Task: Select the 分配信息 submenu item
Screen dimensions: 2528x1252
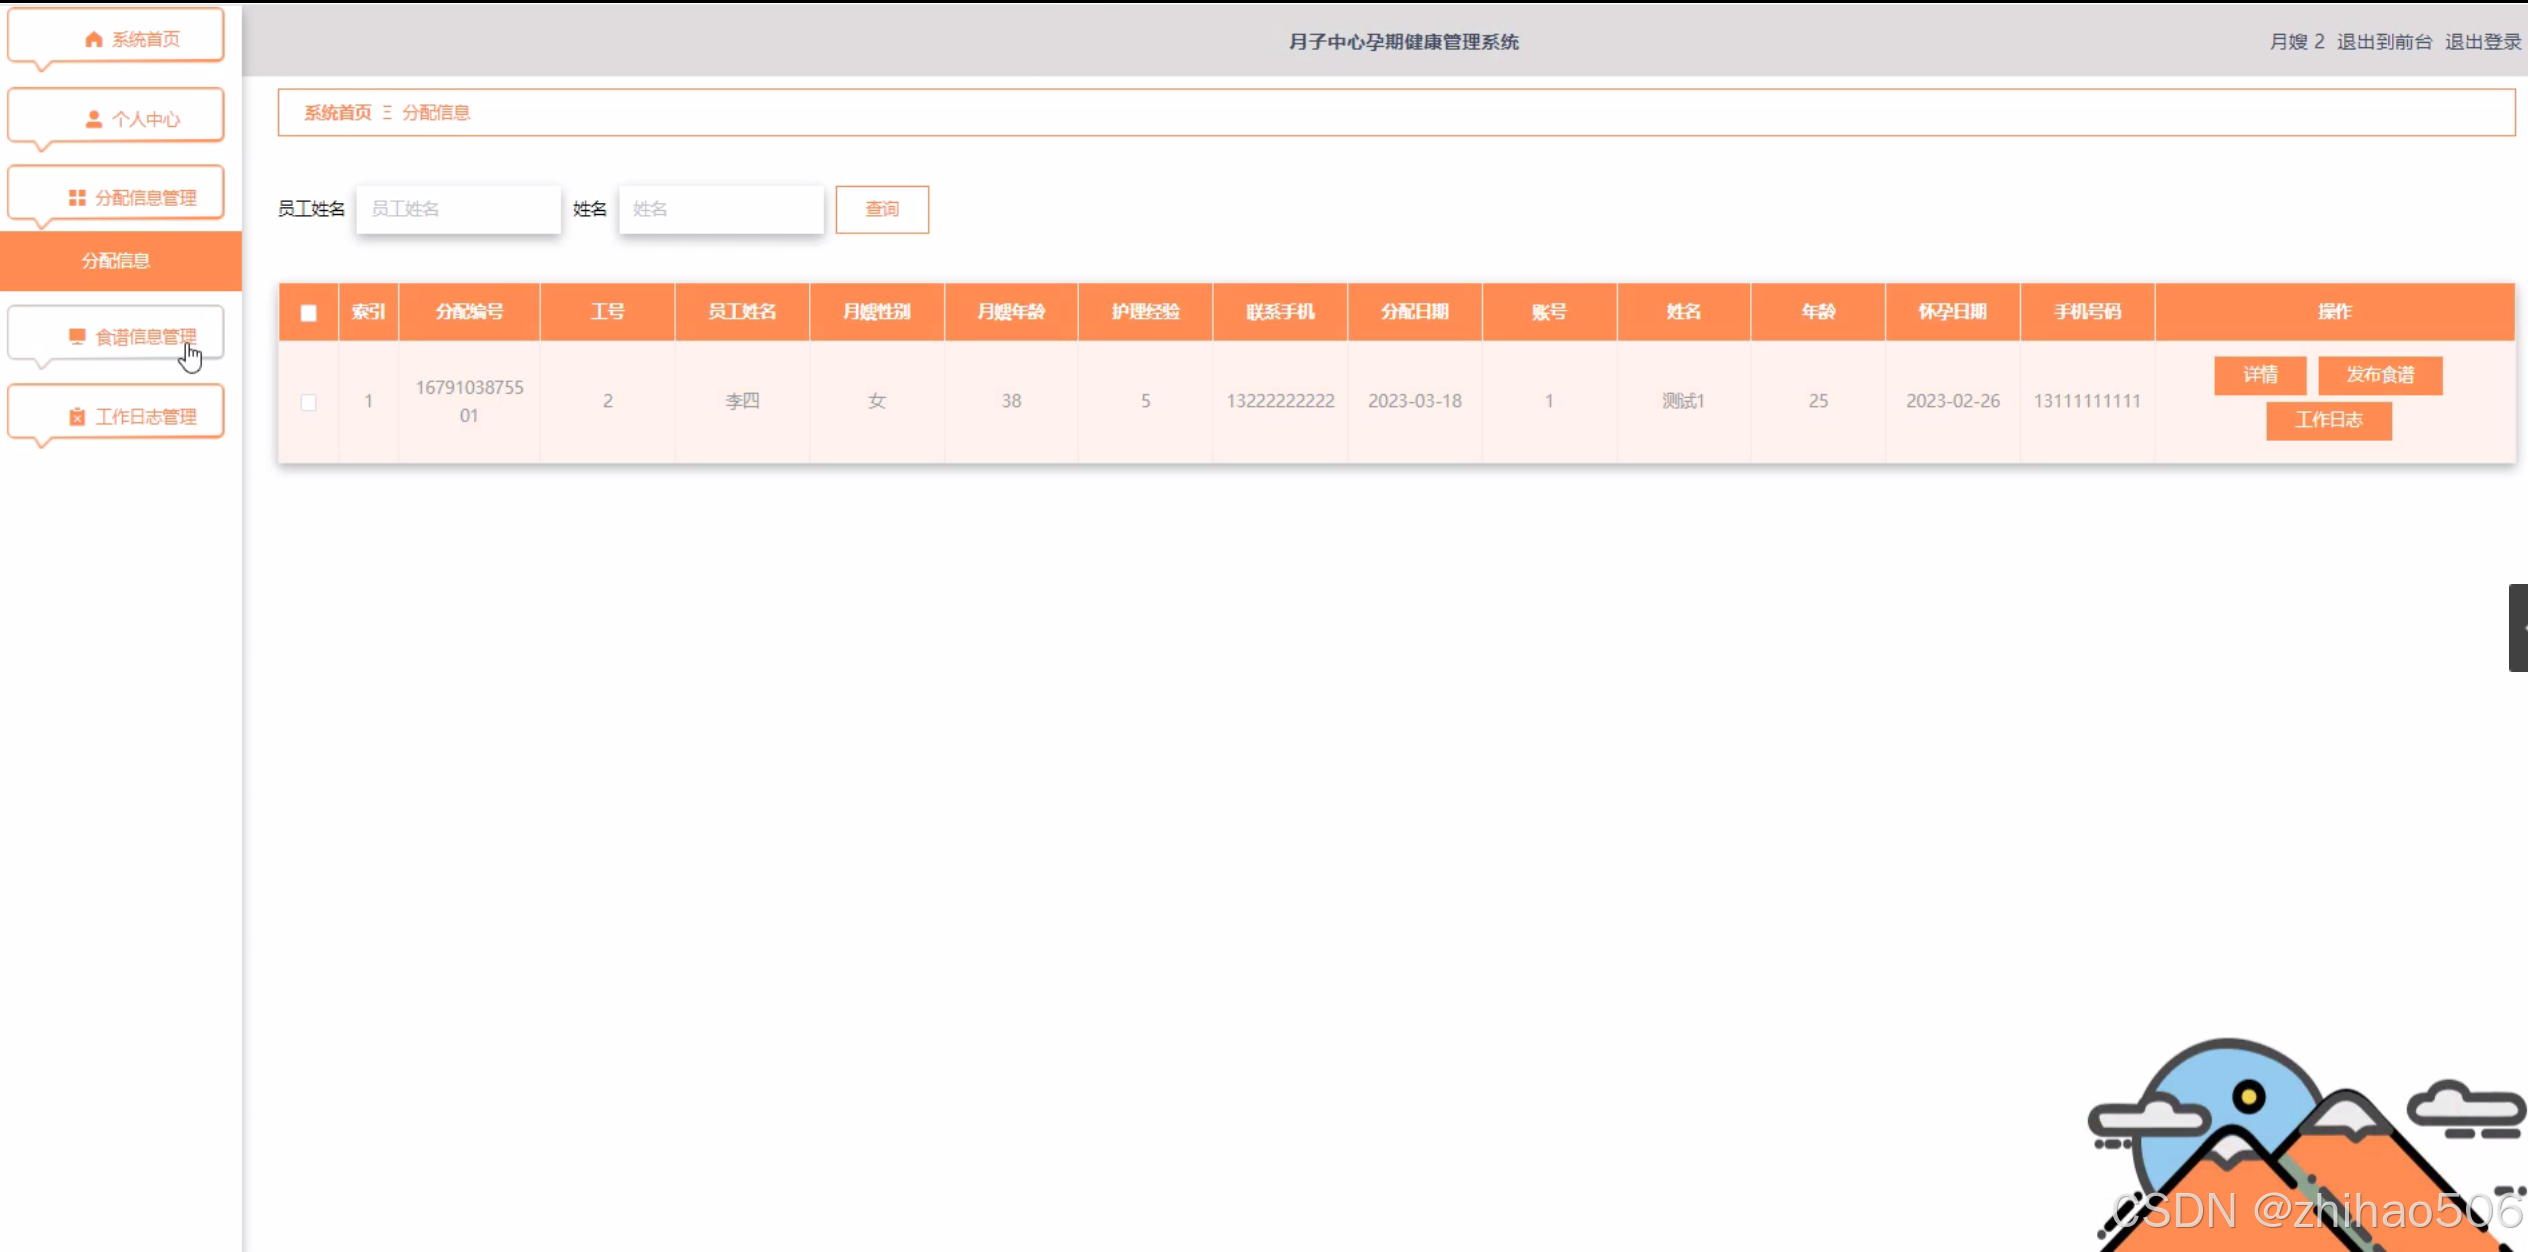Action: 116,261
